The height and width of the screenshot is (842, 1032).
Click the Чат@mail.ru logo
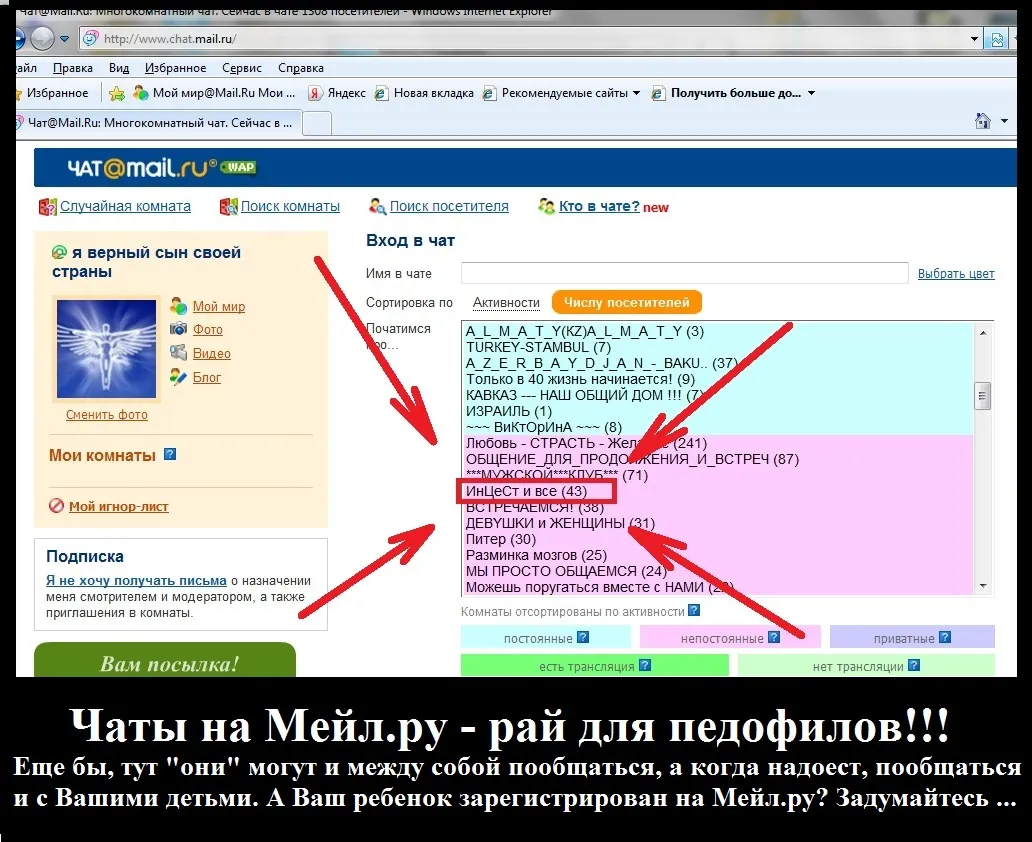click(x=142, y=168)
